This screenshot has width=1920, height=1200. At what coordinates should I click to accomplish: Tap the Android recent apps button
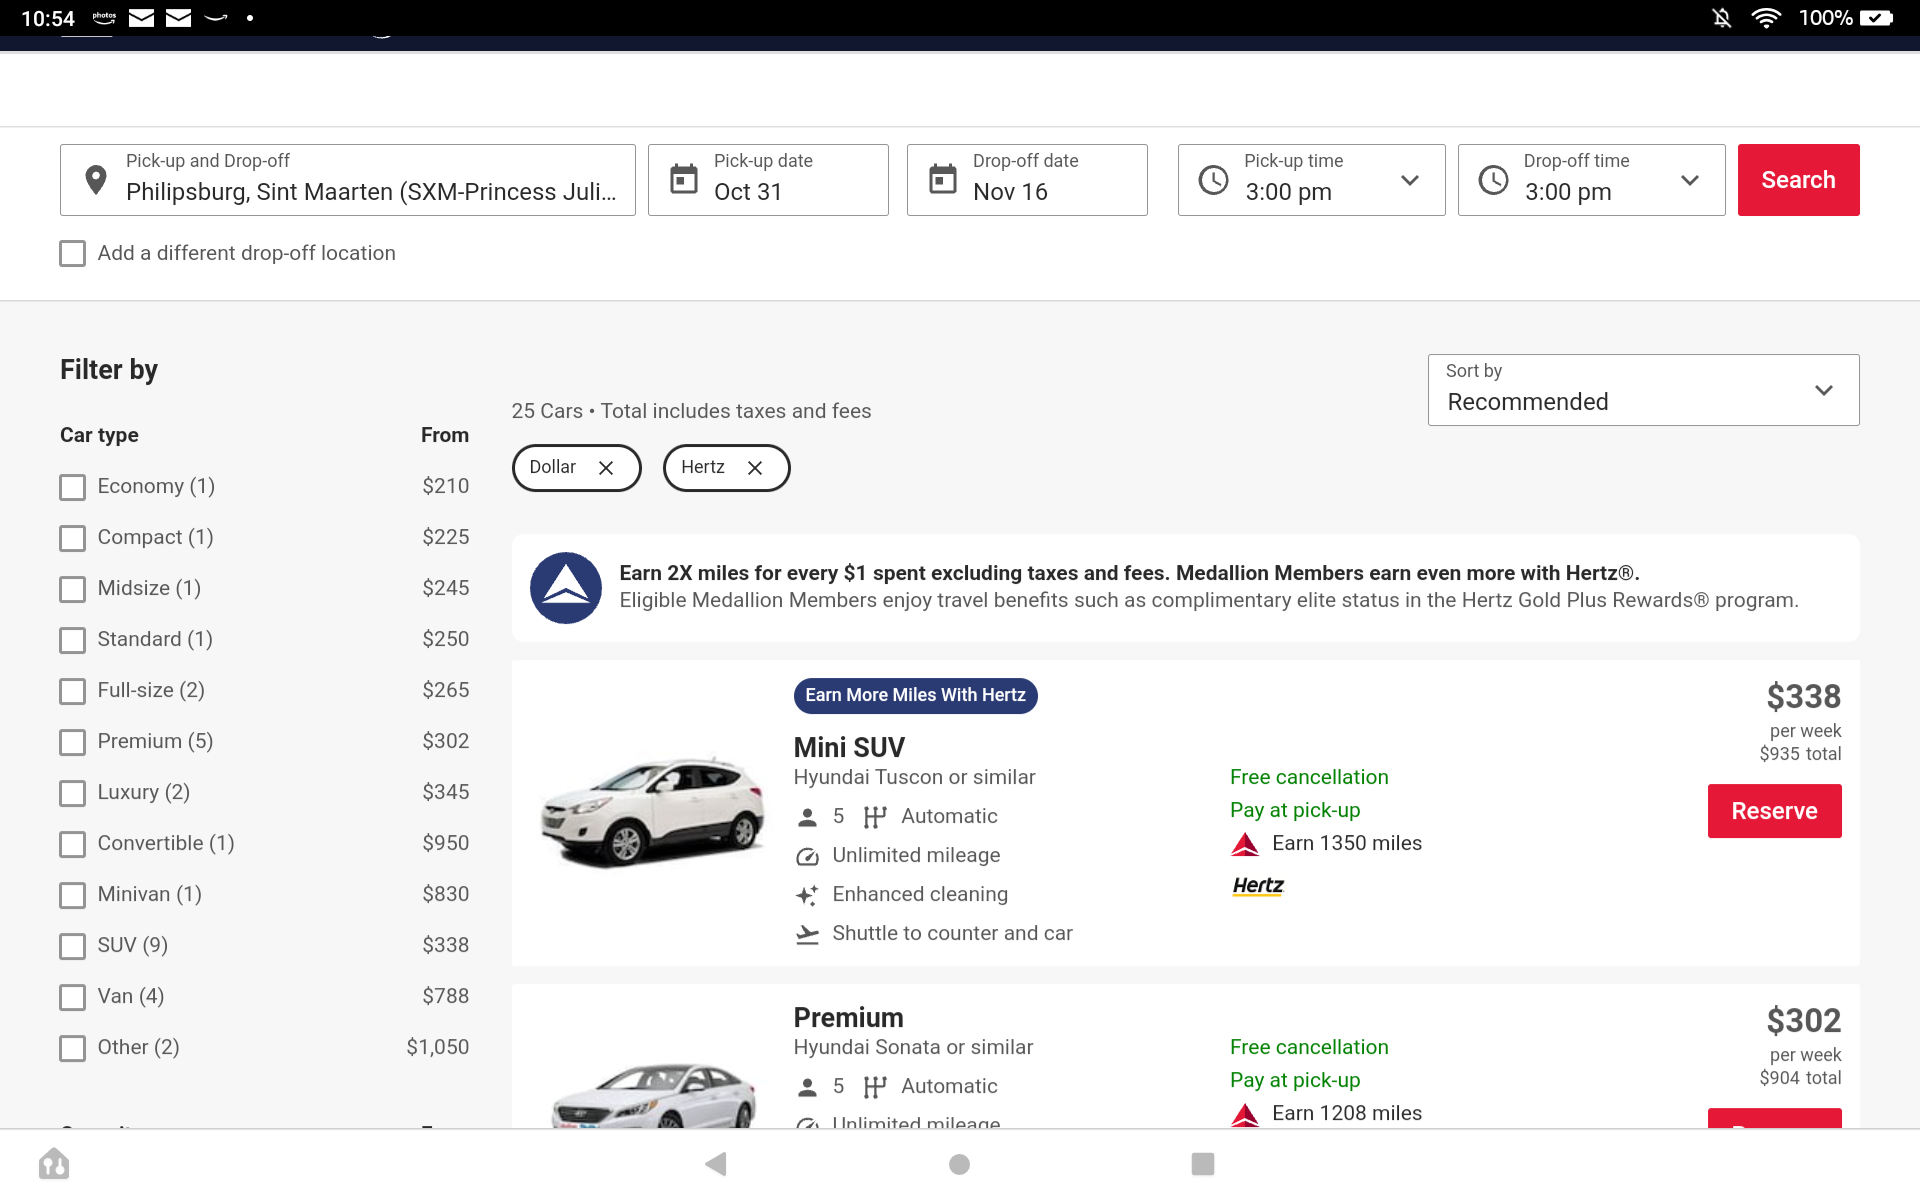(1203, 1164)
